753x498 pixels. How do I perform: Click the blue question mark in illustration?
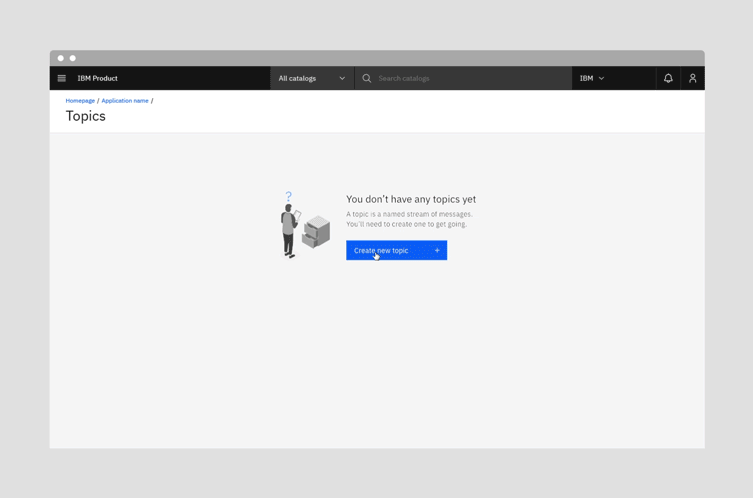[x=289, y=197]
